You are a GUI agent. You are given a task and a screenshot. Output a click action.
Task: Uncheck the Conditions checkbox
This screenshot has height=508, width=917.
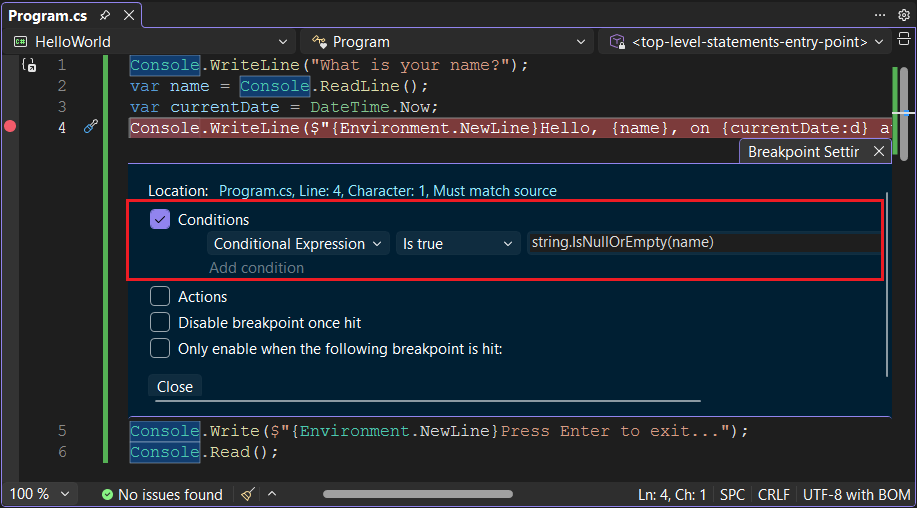pos(160,219)
